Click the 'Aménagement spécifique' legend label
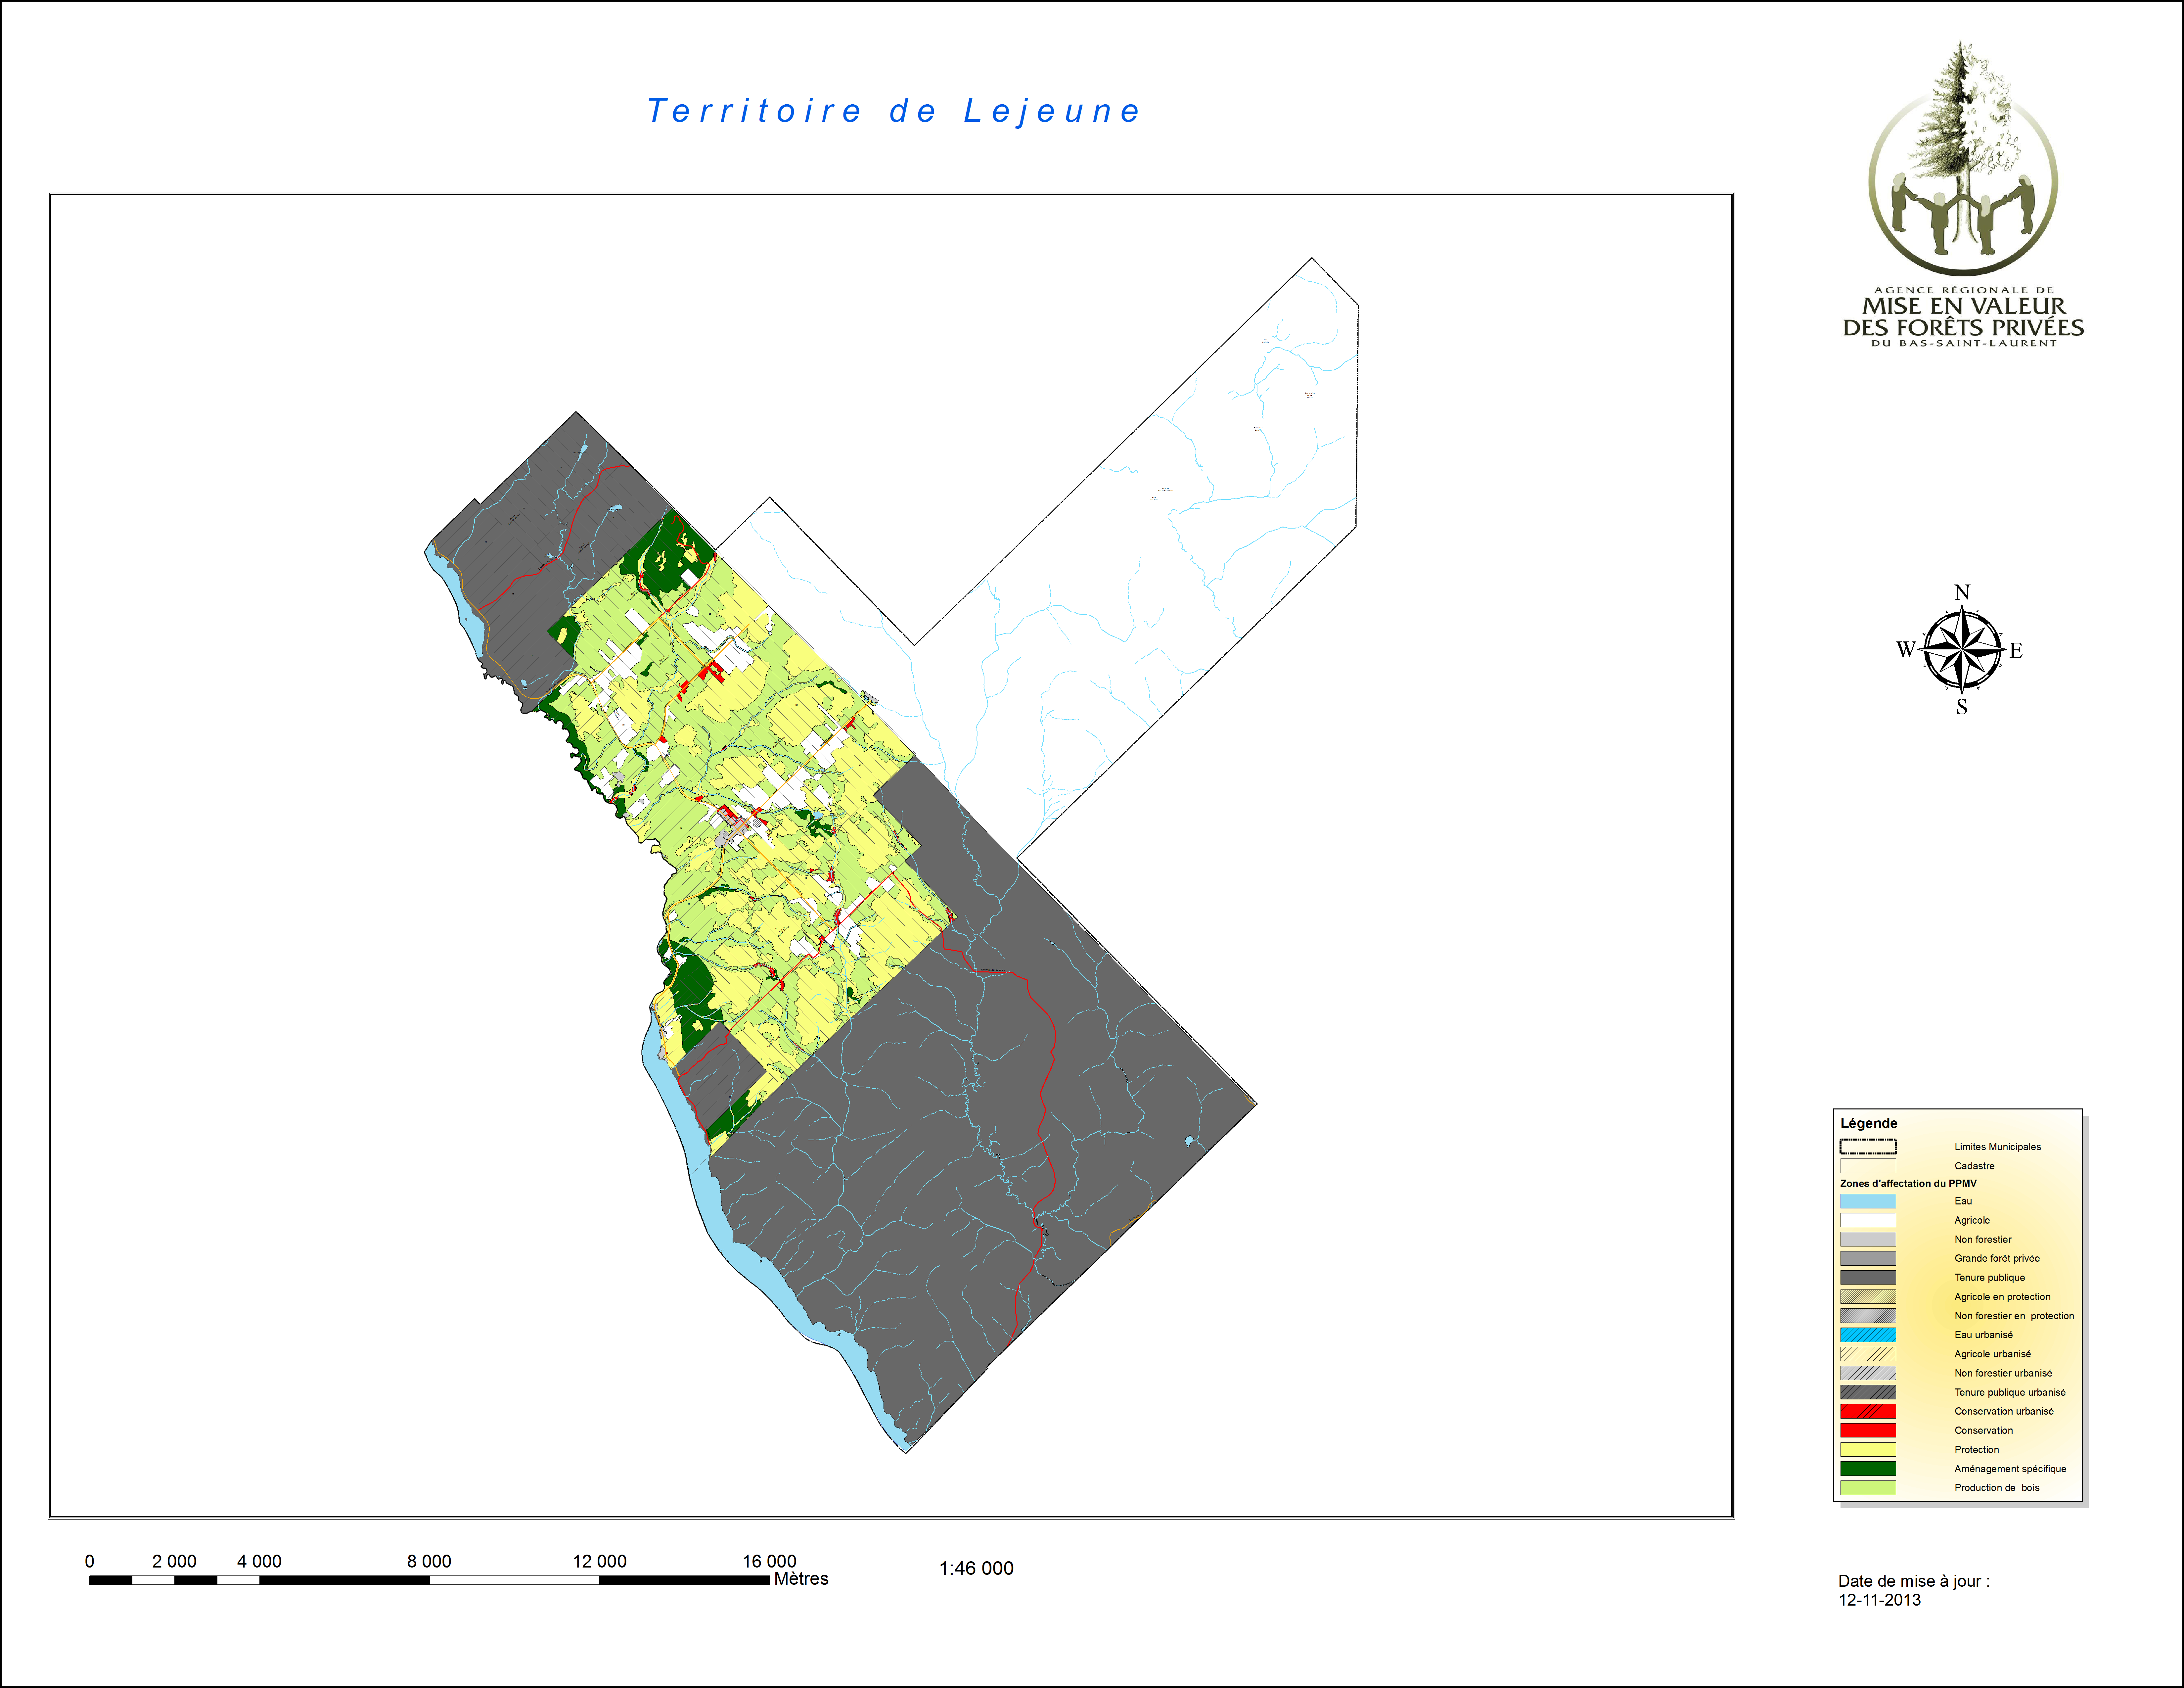Image resolution: width=2184 pixels, height=1688 pixels. 2010,1469
